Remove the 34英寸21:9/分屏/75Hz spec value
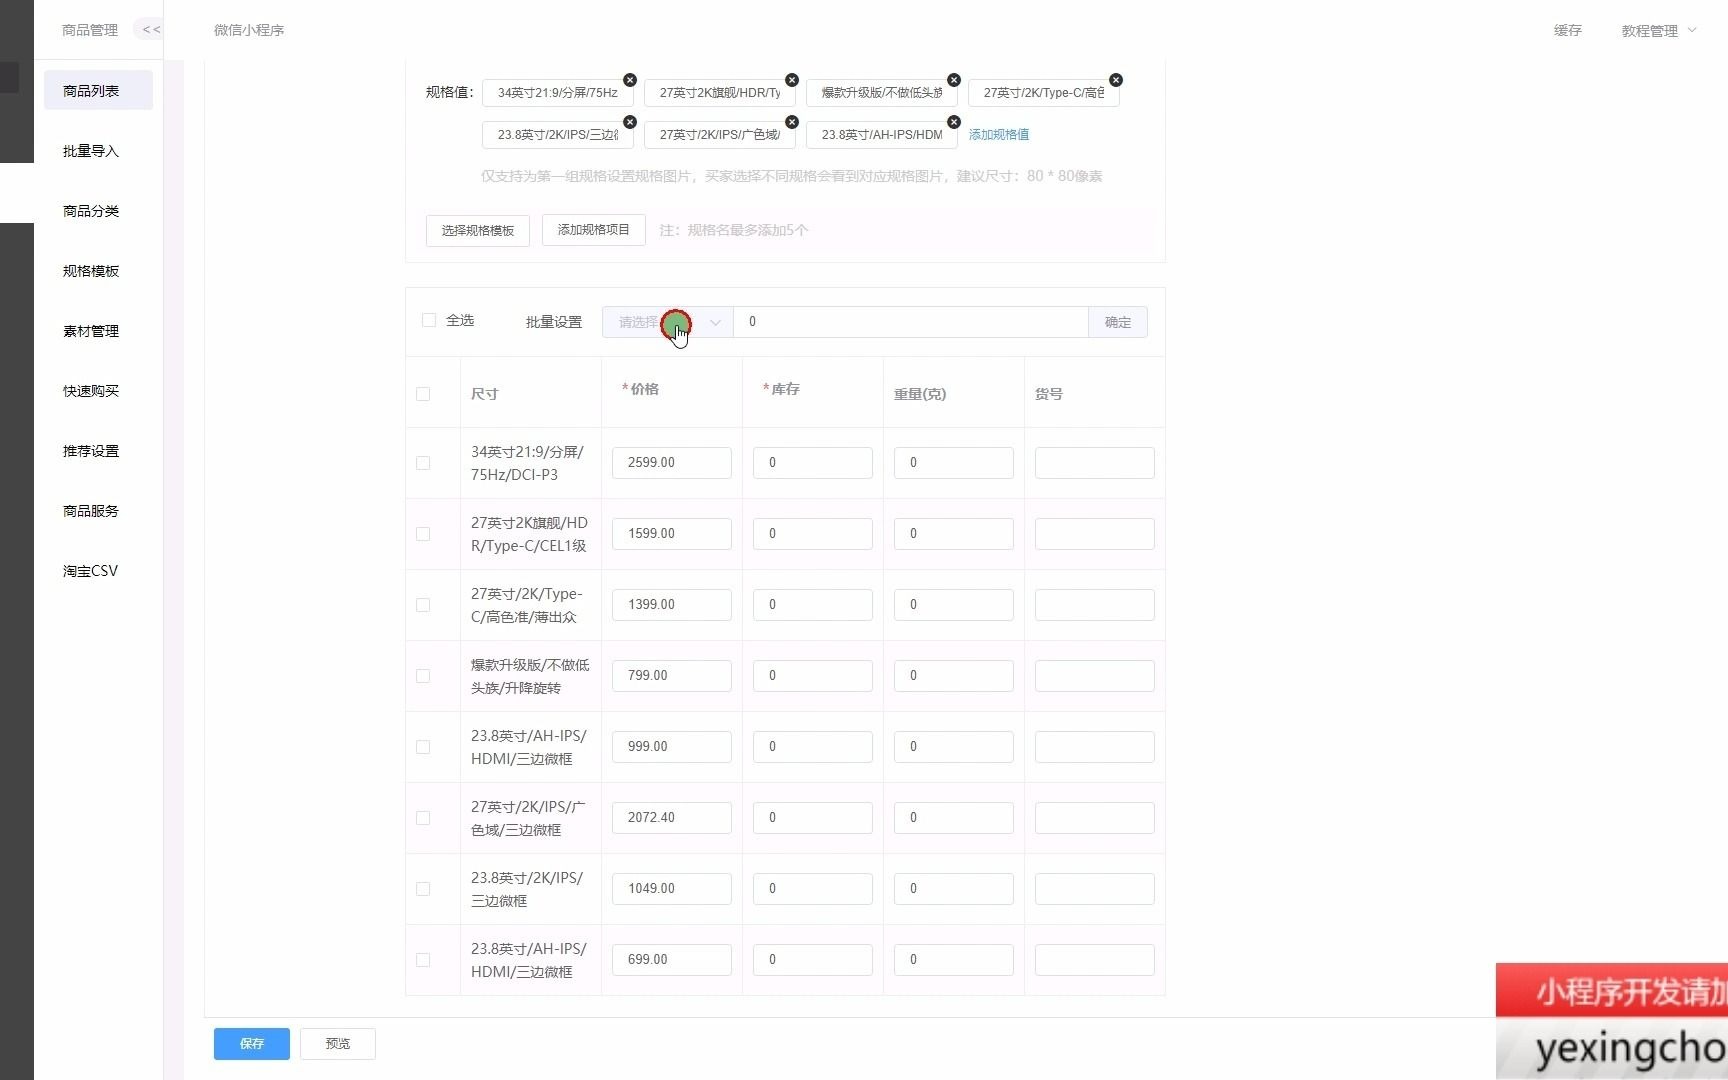This screenshot has height=1080, width=1728. 629,79
